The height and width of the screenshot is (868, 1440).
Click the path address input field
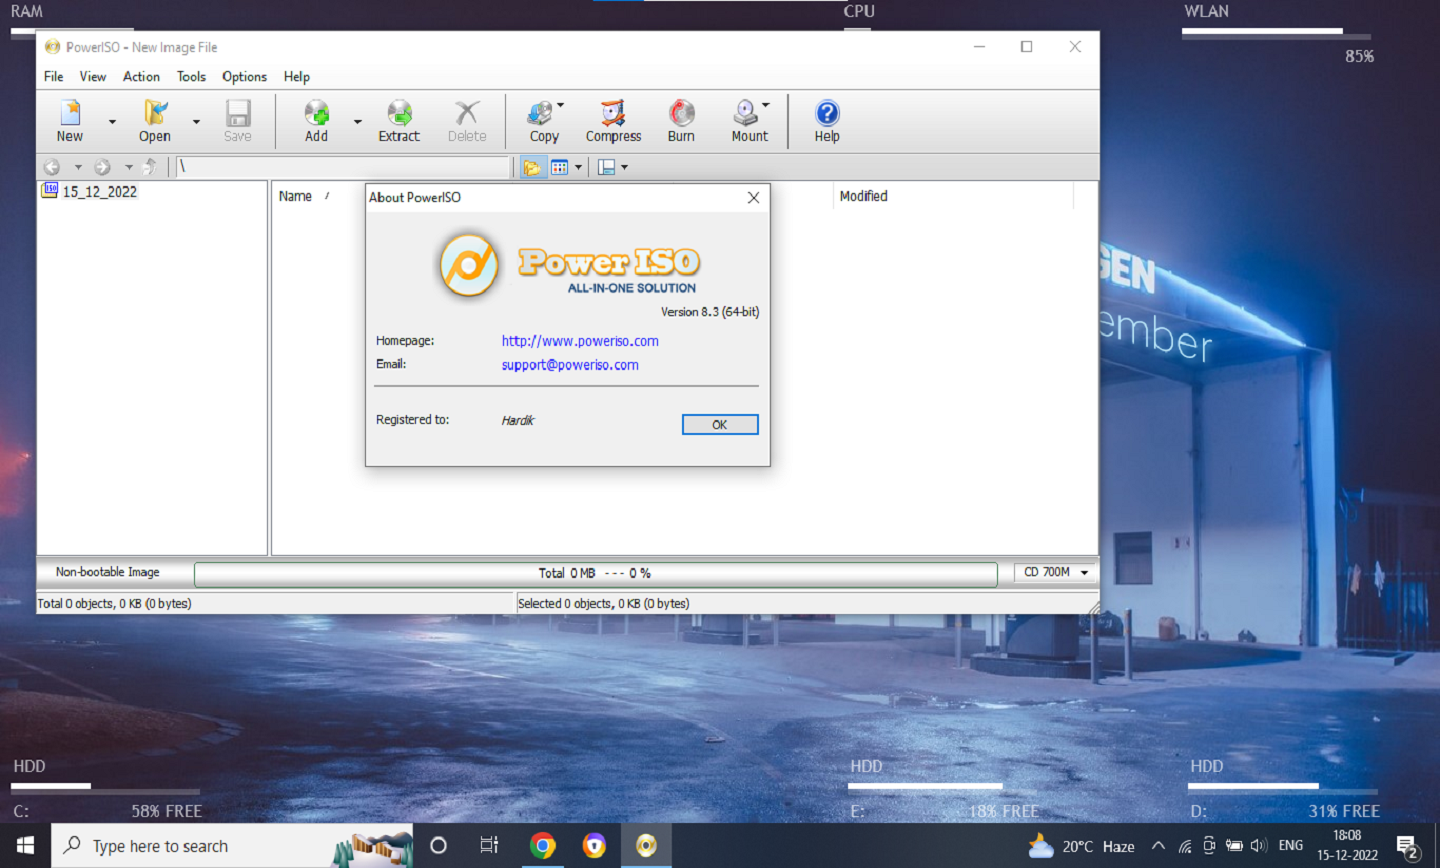343,167
